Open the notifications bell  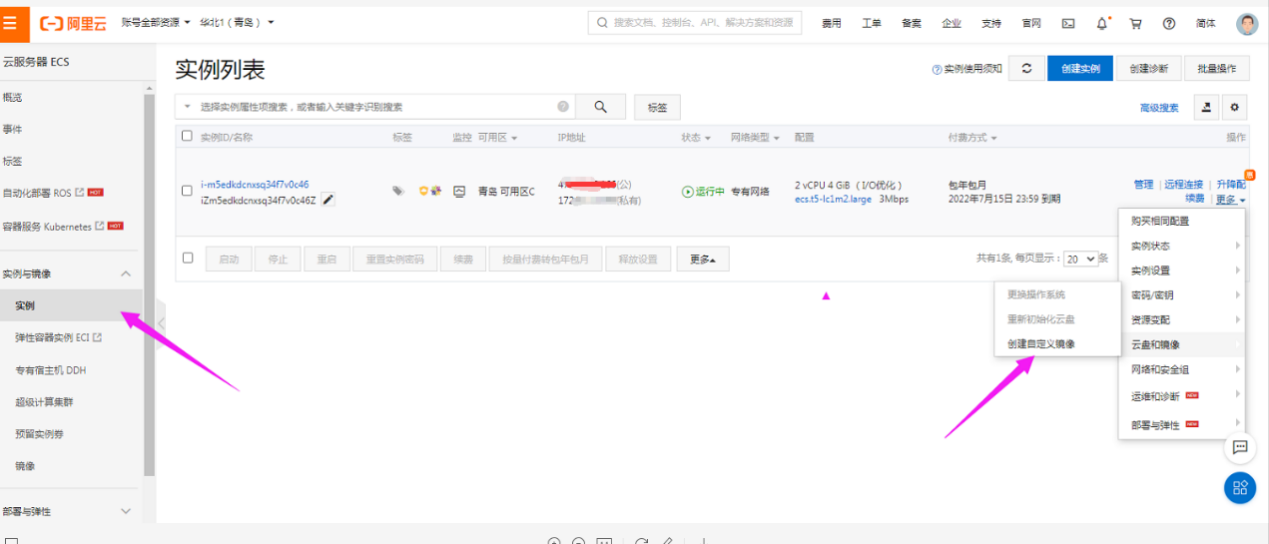(x=1102, y=23)
